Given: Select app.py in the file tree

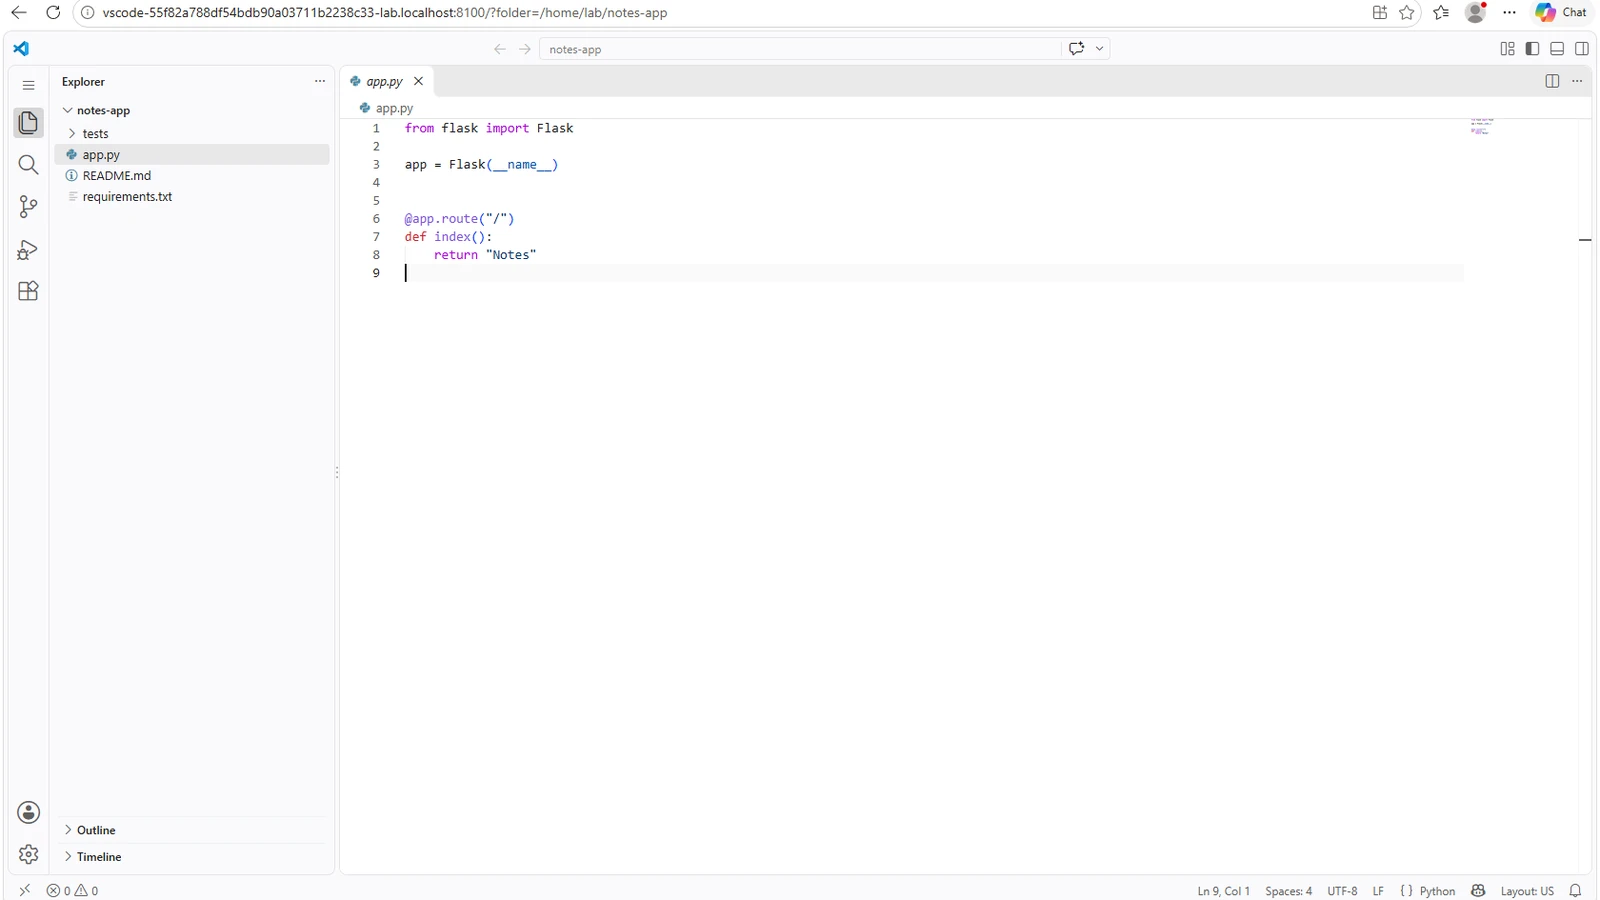Looking at the screenshot, I should pyautogui.click(x=192, y=154).
